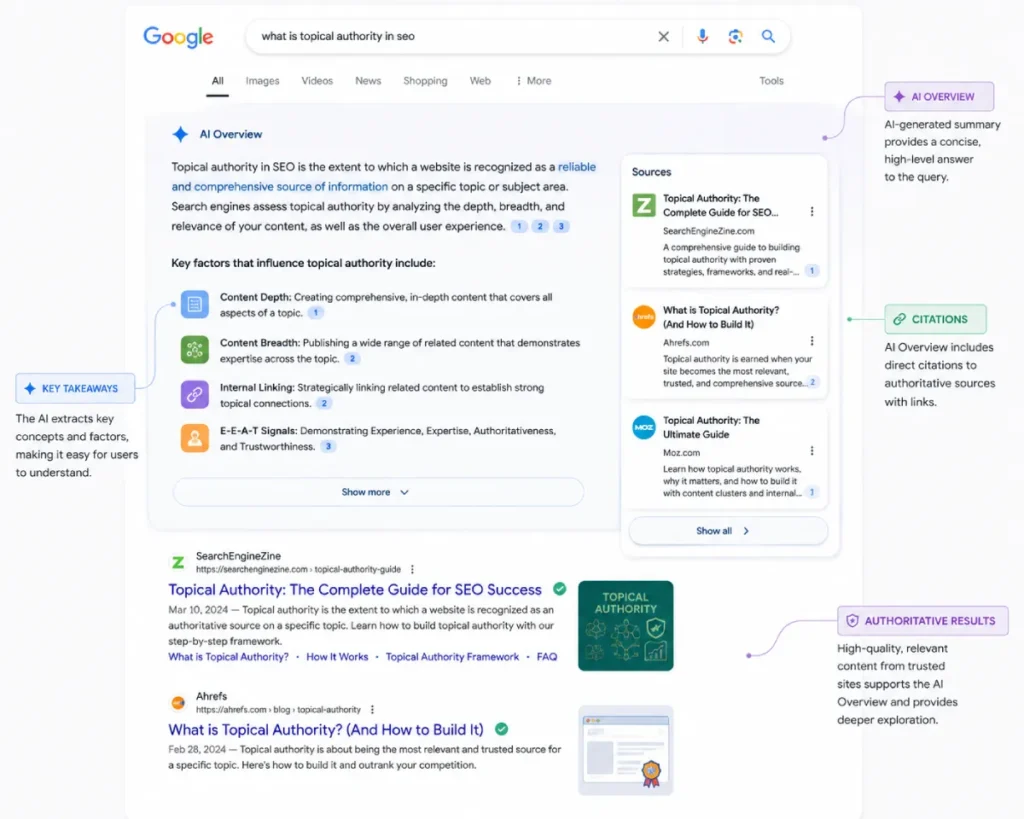Click SearchEngineZine Z favicon in Sources
The width and height of the screenshot is (1024, 819).
pyautogui.click(x=644, y=205)
